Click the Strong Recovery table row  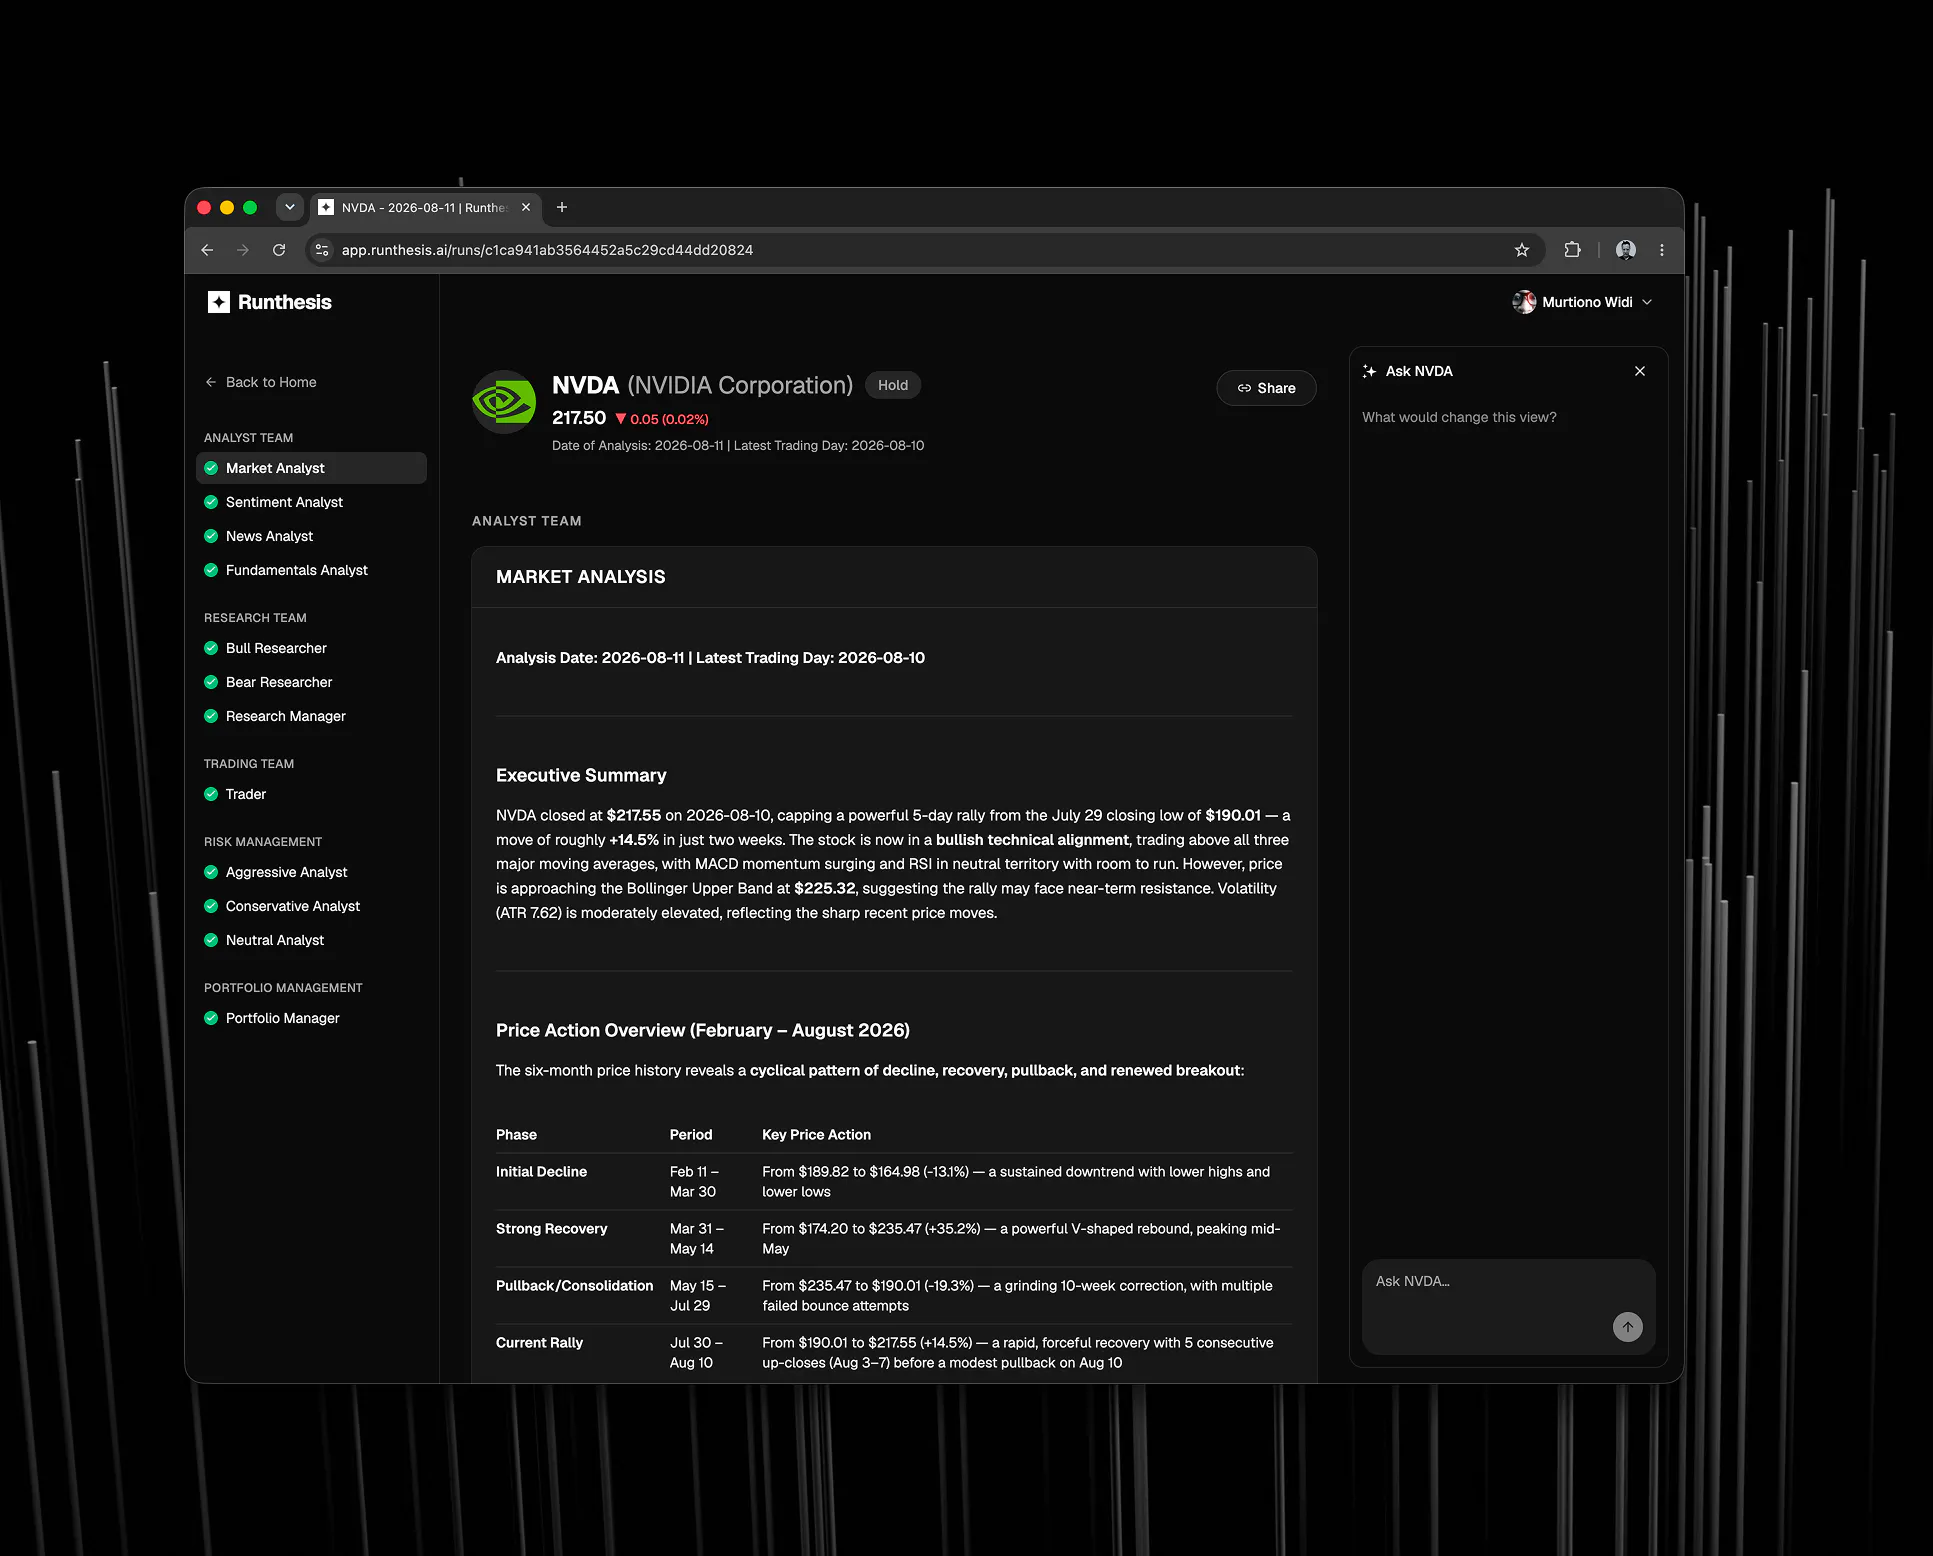point(894,1239)
